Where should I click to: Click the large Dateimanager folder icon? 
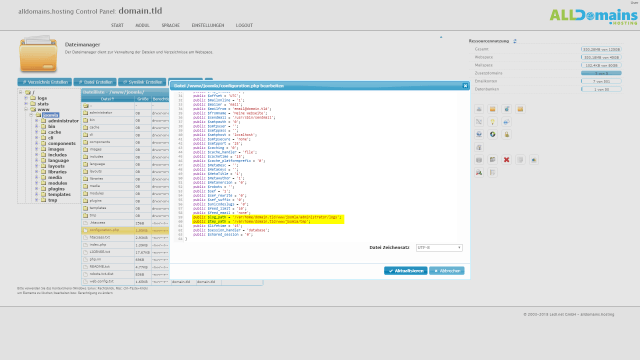tap(38, 54)
